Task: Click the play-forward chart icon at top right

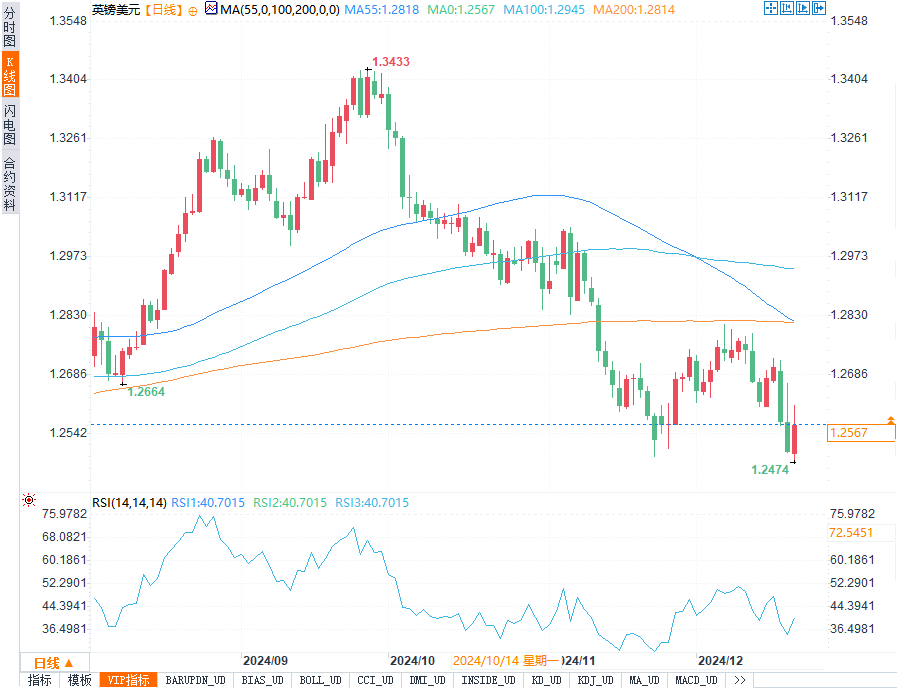Action: [x=803, y=8]
